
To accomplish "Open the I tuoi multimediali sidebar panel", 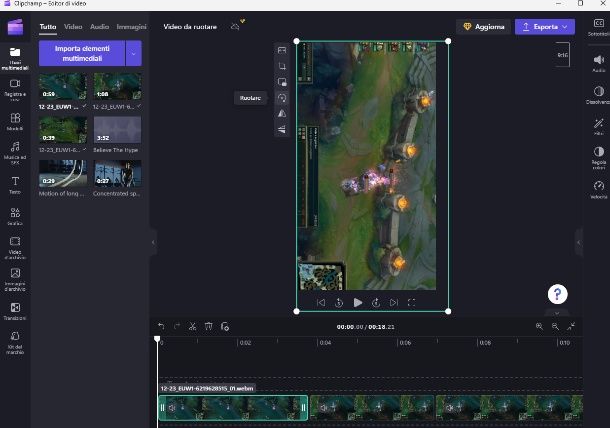I will (x=15, y=58).
